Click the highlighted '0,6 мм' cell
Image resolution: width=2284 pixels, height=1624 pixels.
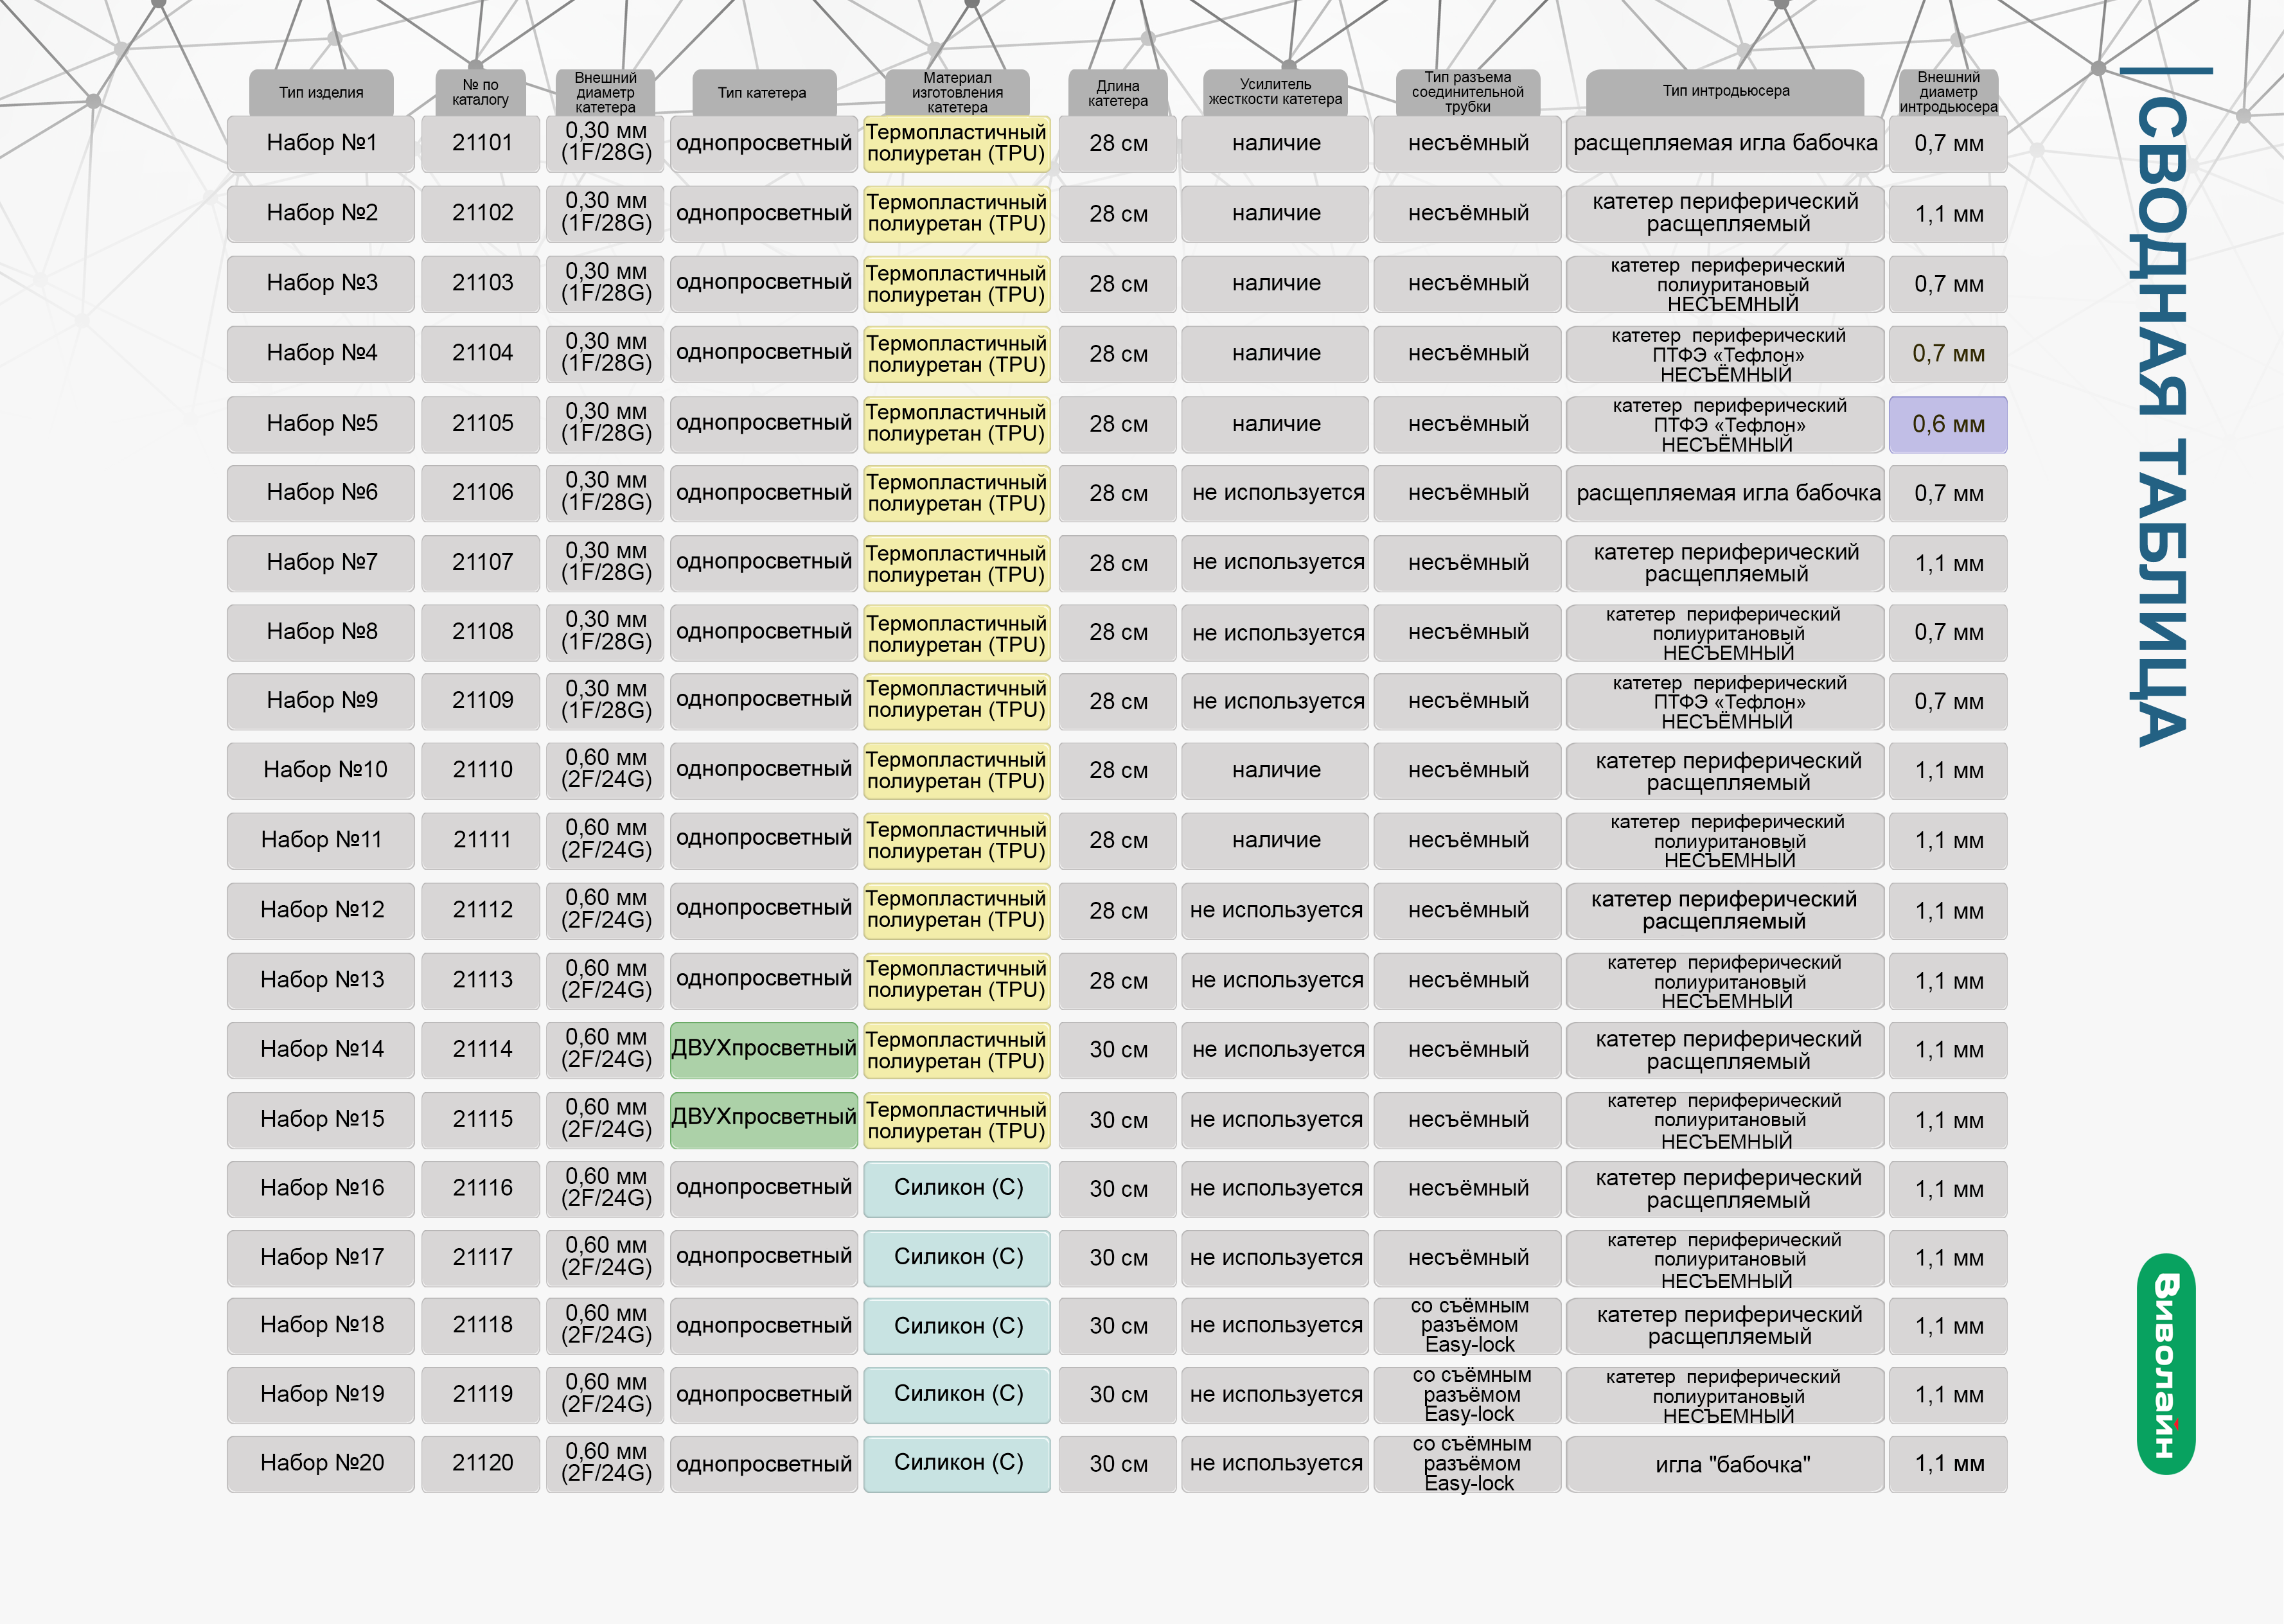pos(1948,424)
